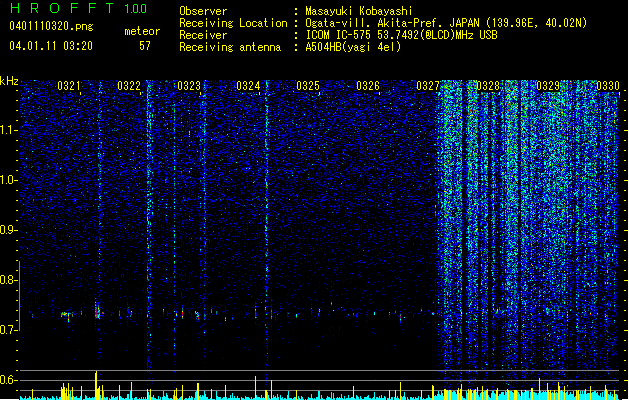Viewport: 629px width, 400px height.
Task: Select the file name 0401110320.png
Action: click(51, 26)
